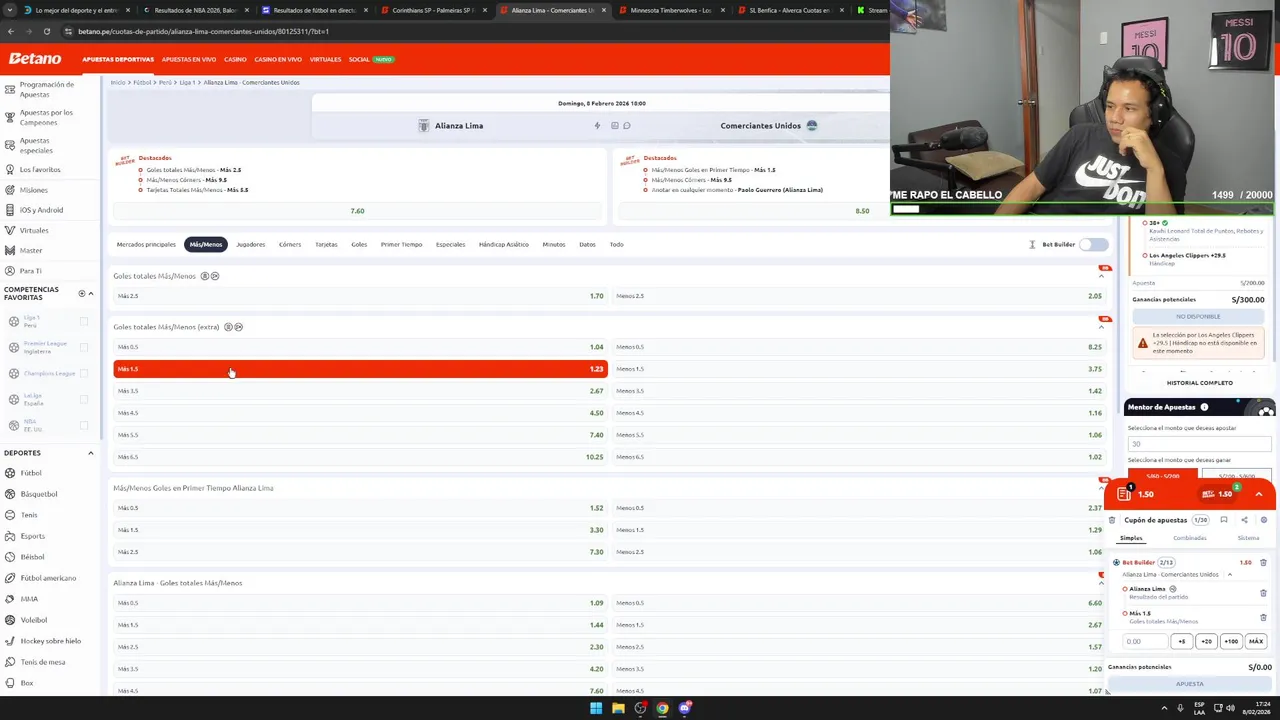
Task: Reload the page in Chrome
Action: pos(46,31)
